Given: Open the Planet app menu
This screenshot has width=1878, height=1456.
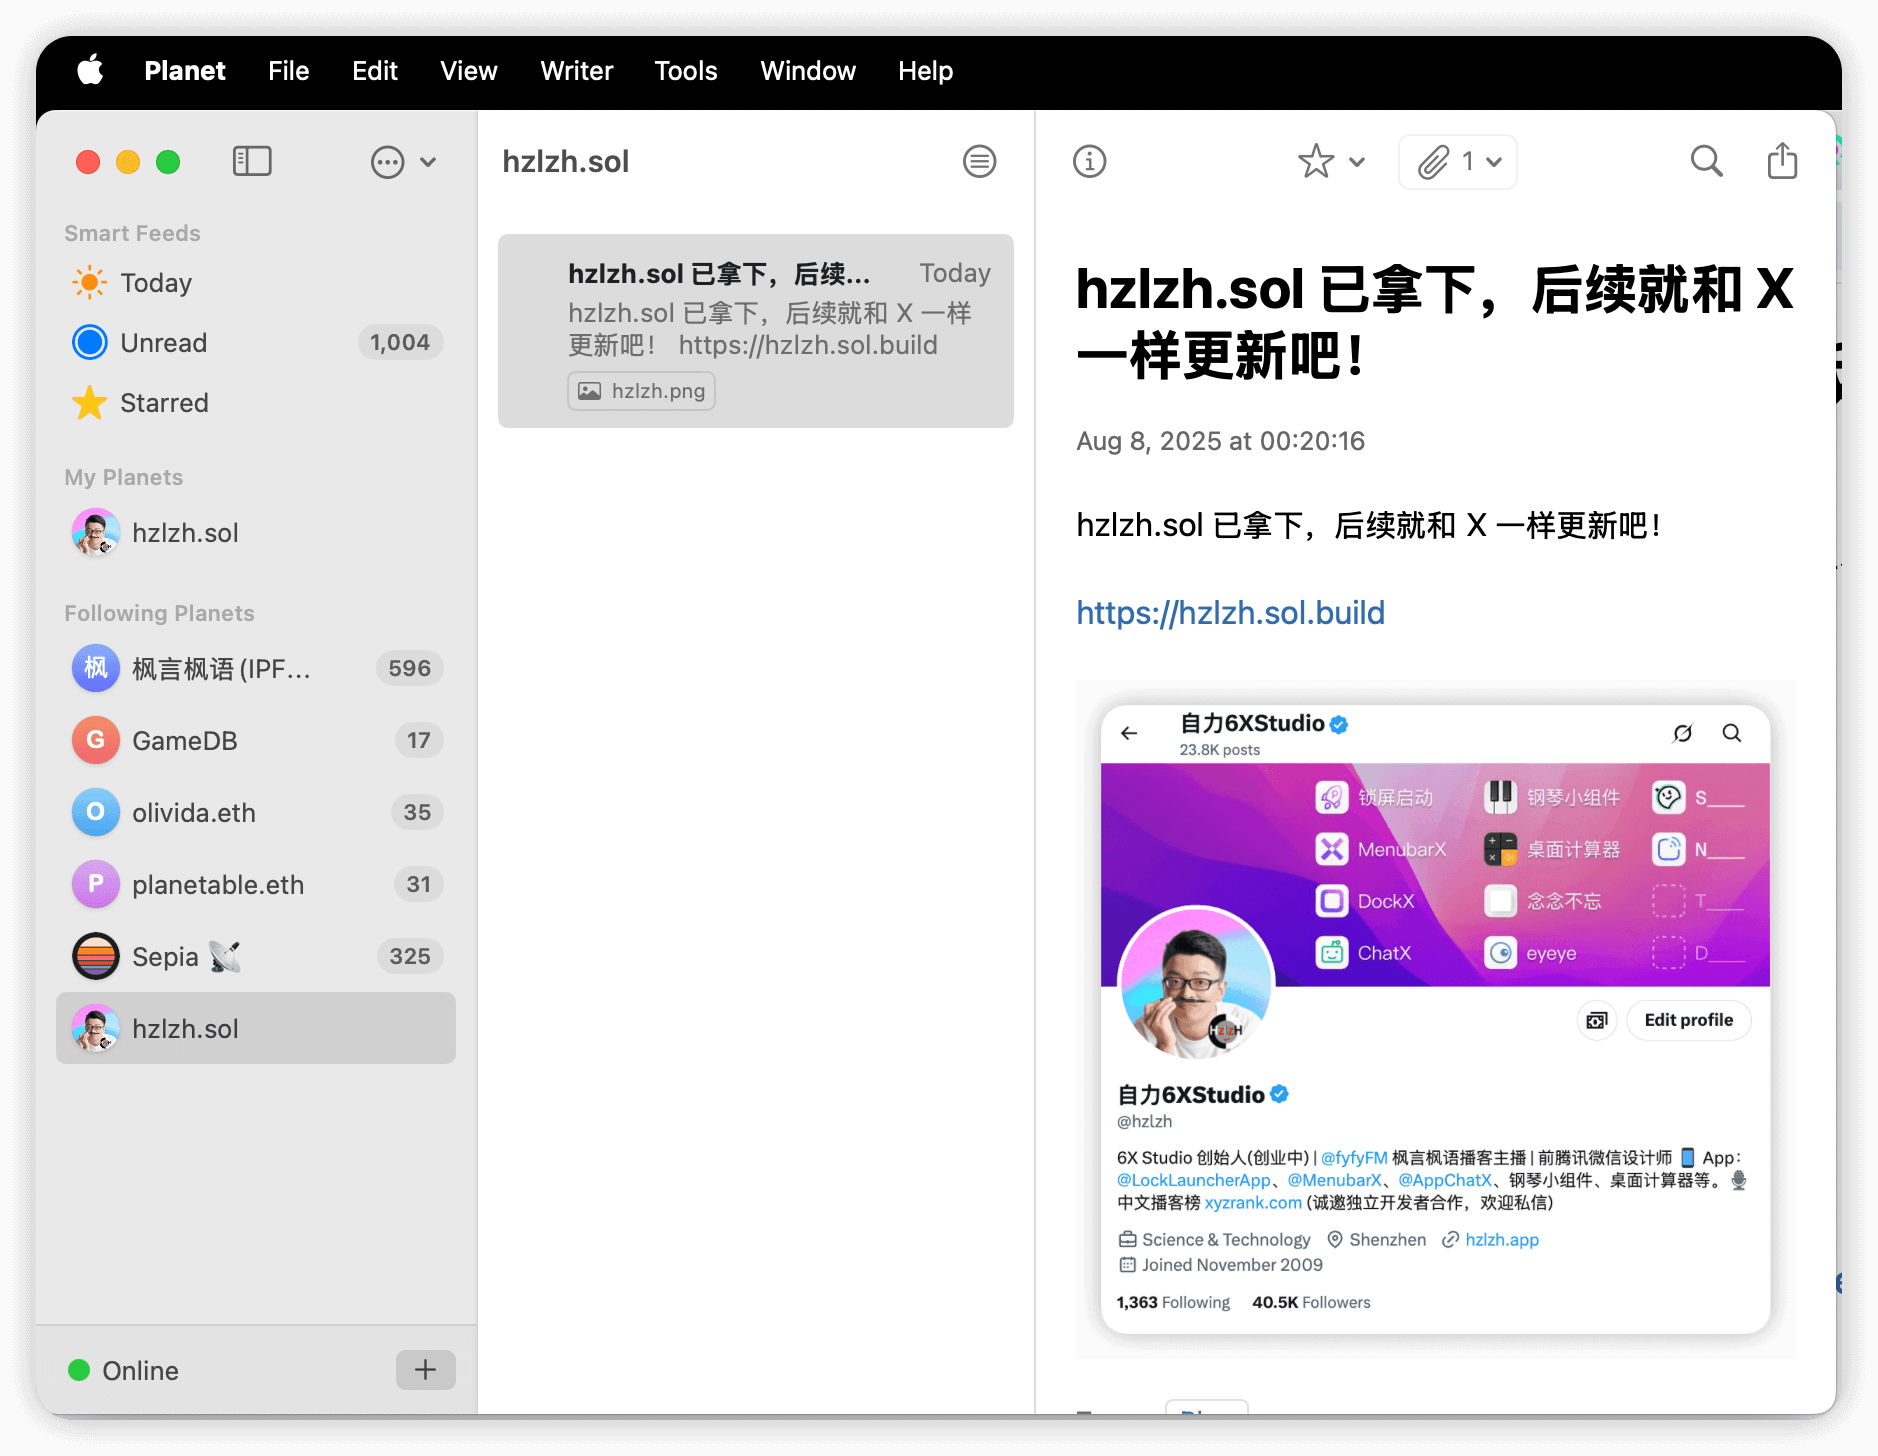Looking at the screenshot, I should [x=185, y=71].
